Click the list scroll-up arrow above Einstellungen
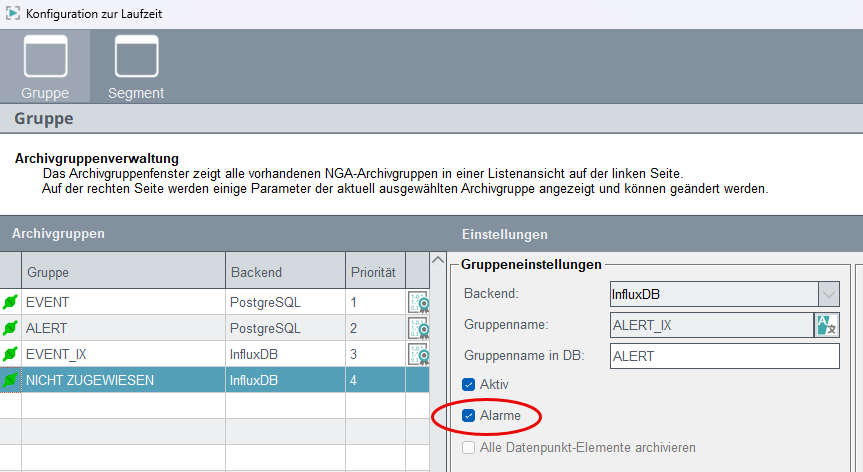Image resolution: width=863 pixels, height=472 pixels. [438, 260]
